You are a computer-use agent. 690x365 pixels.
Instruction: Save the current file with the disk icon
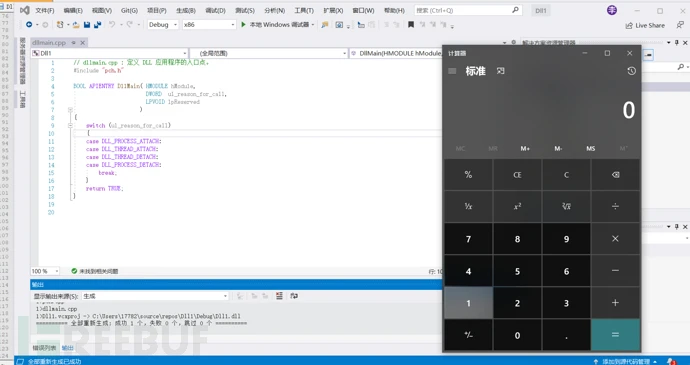(x=87, y=25)
